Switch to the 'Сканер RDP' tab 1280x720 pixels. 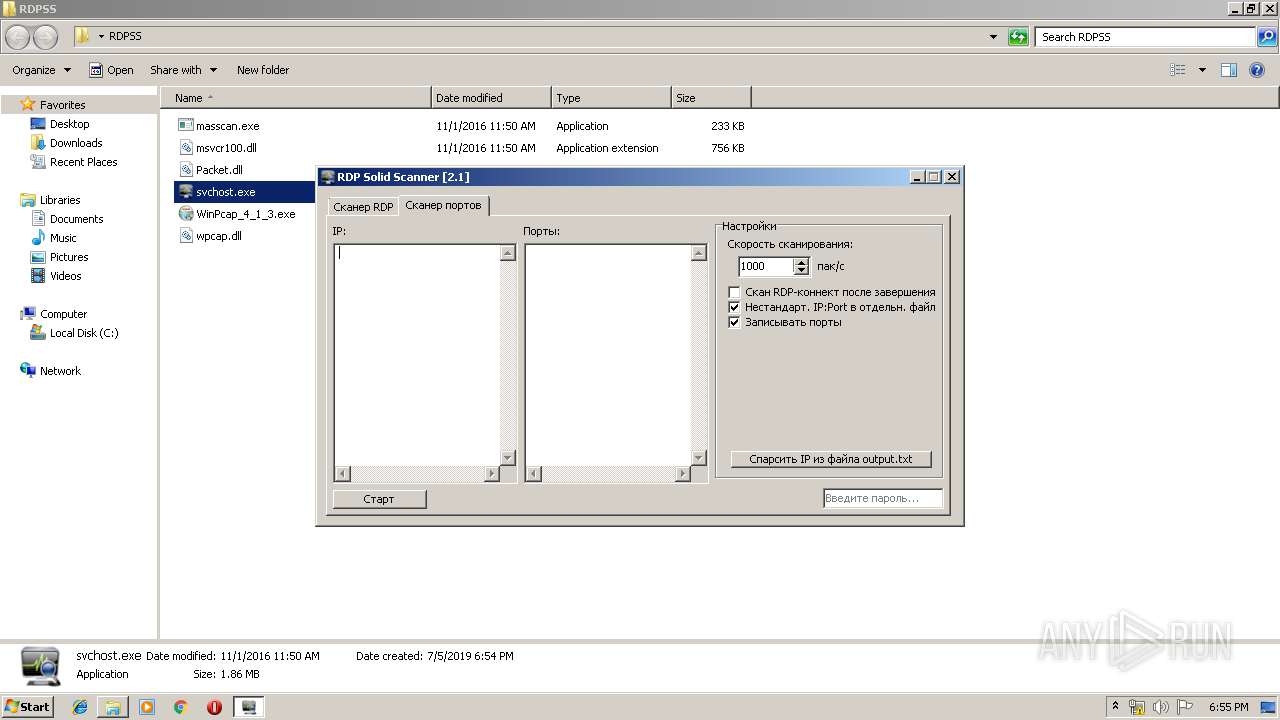pos(363,207)
